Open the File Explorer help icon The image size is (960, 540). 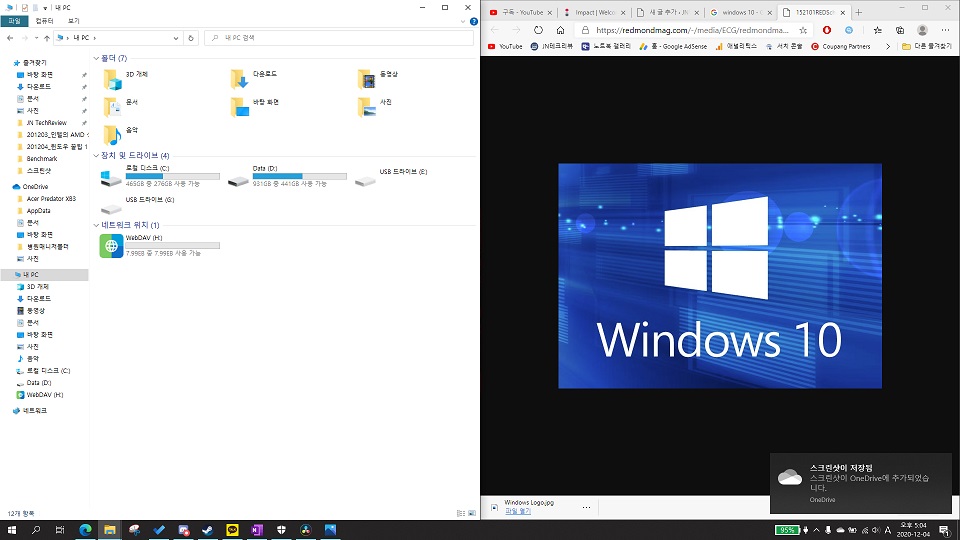(x=473, y=21)
